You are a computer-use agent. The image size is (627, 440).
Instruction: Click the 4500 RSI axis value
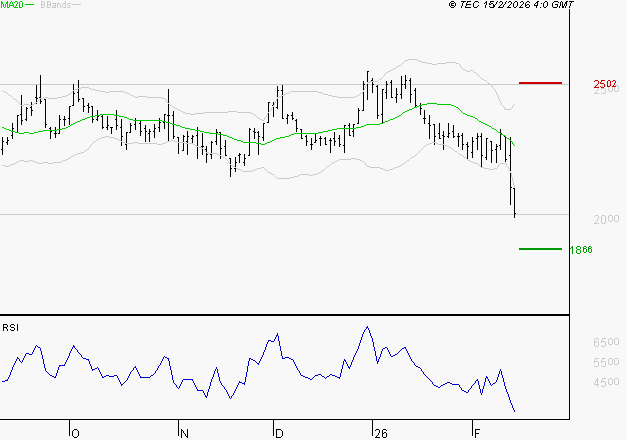[606, 382]
